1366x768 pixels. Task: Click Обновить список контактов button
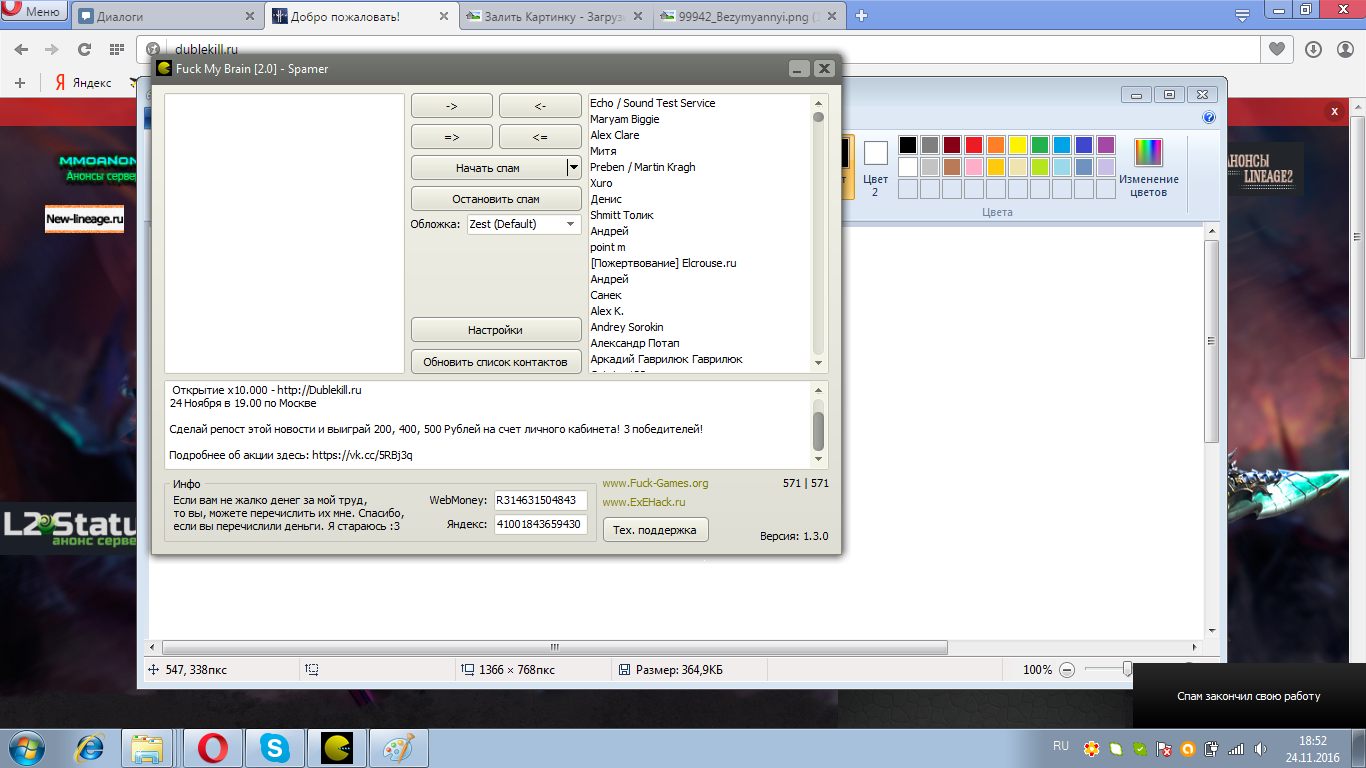[496, 361]
